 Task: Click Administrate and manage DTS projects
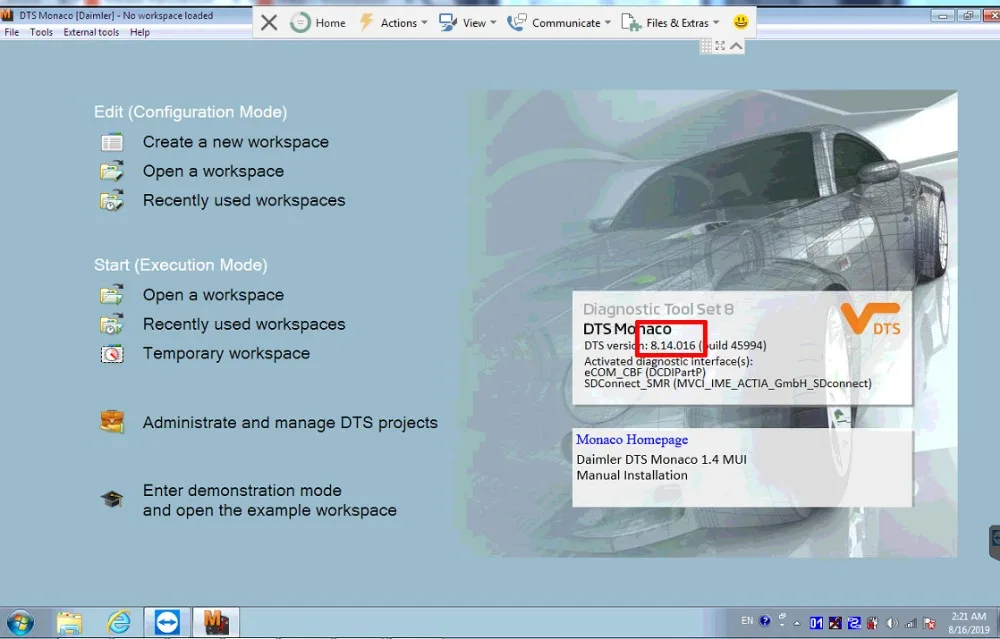tap(290, 423)
